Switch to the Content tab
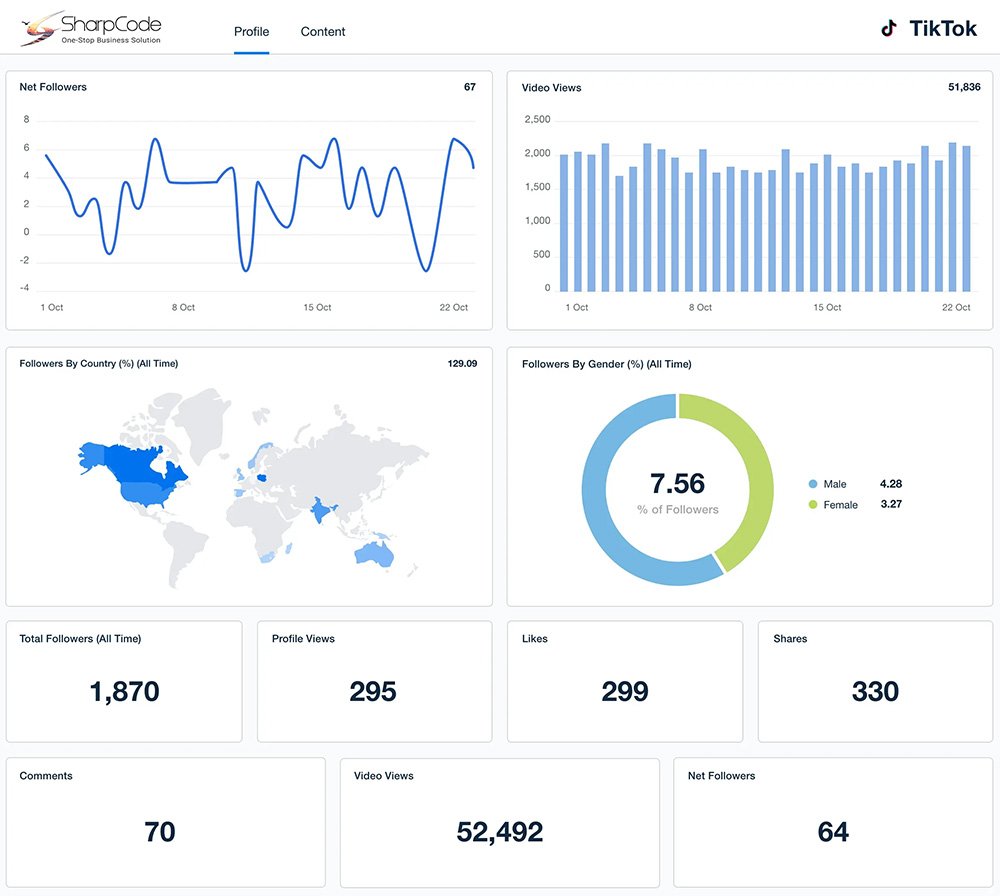 (x=323, y=32)
